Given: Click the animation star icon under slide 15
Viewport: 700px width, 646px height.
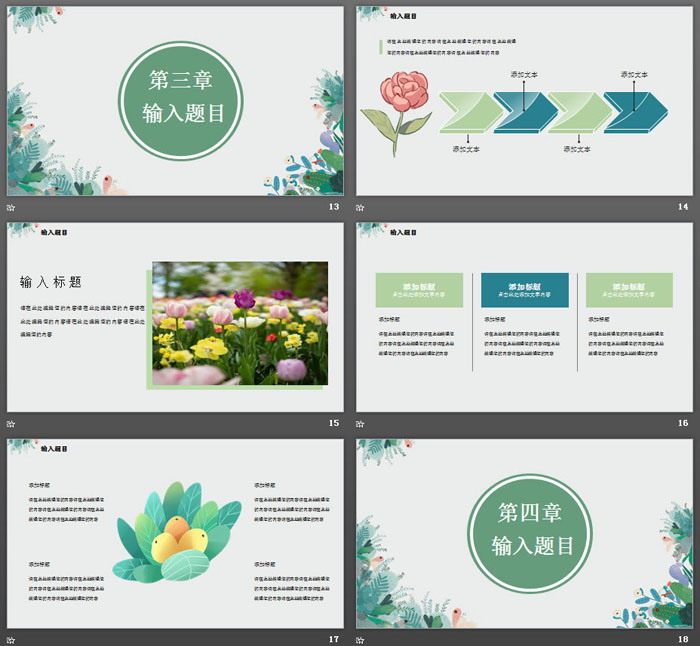Looking at the screenshot, I should pyautogui.click(x=11, y=424).
